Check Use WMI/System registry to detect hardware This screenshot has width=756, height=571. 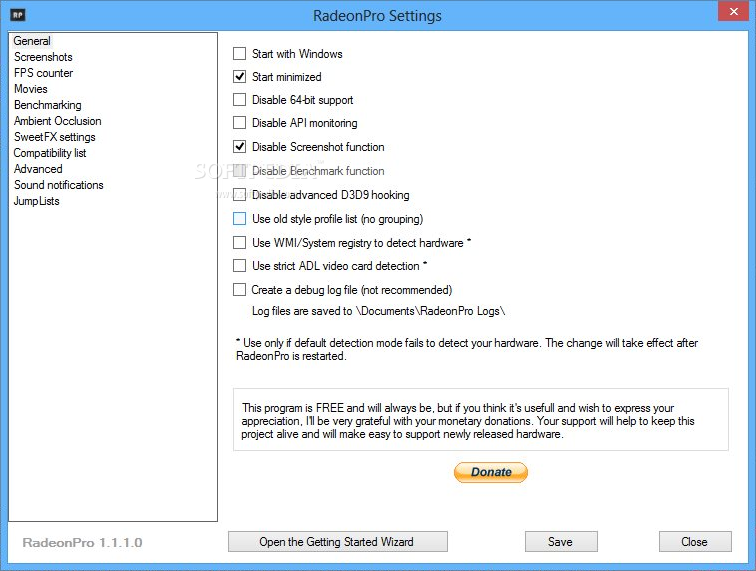(x=240, y=243)
